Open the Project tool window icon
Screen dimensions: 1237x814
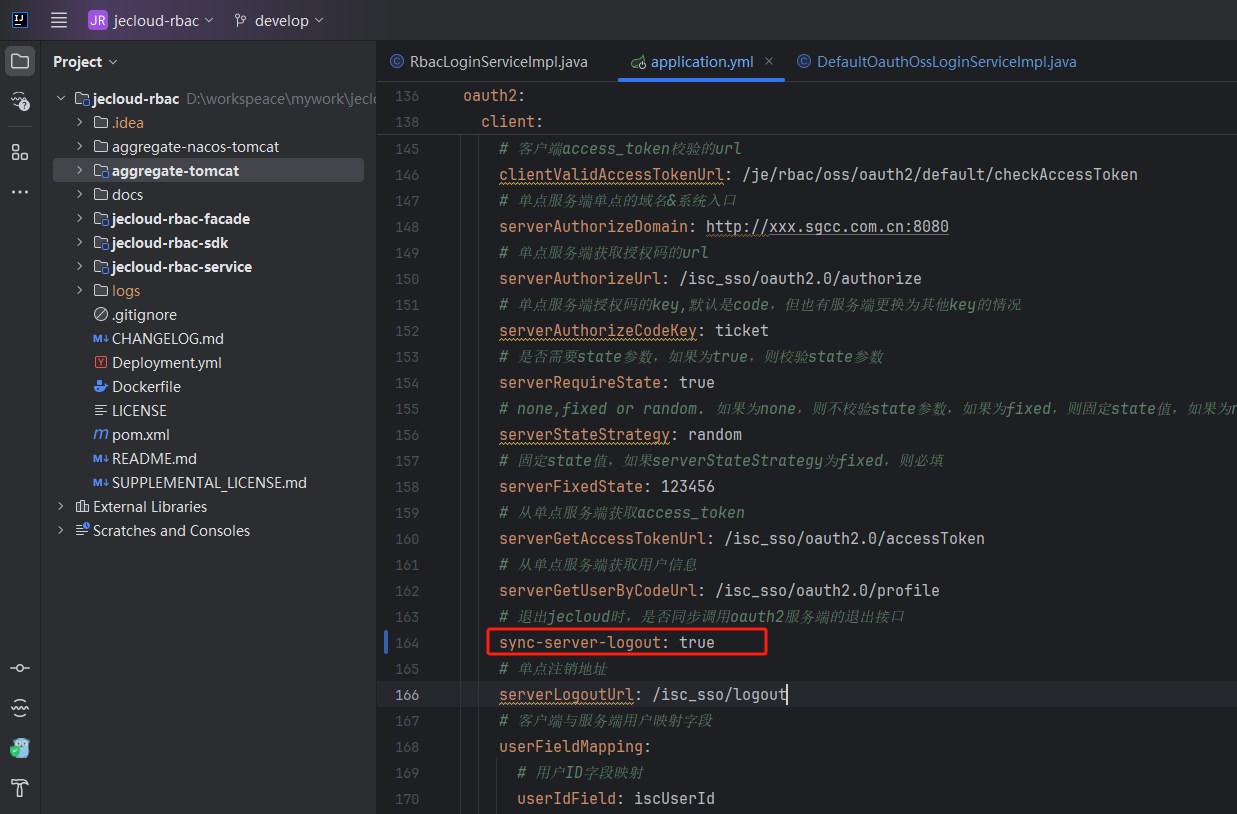[20, 61]
